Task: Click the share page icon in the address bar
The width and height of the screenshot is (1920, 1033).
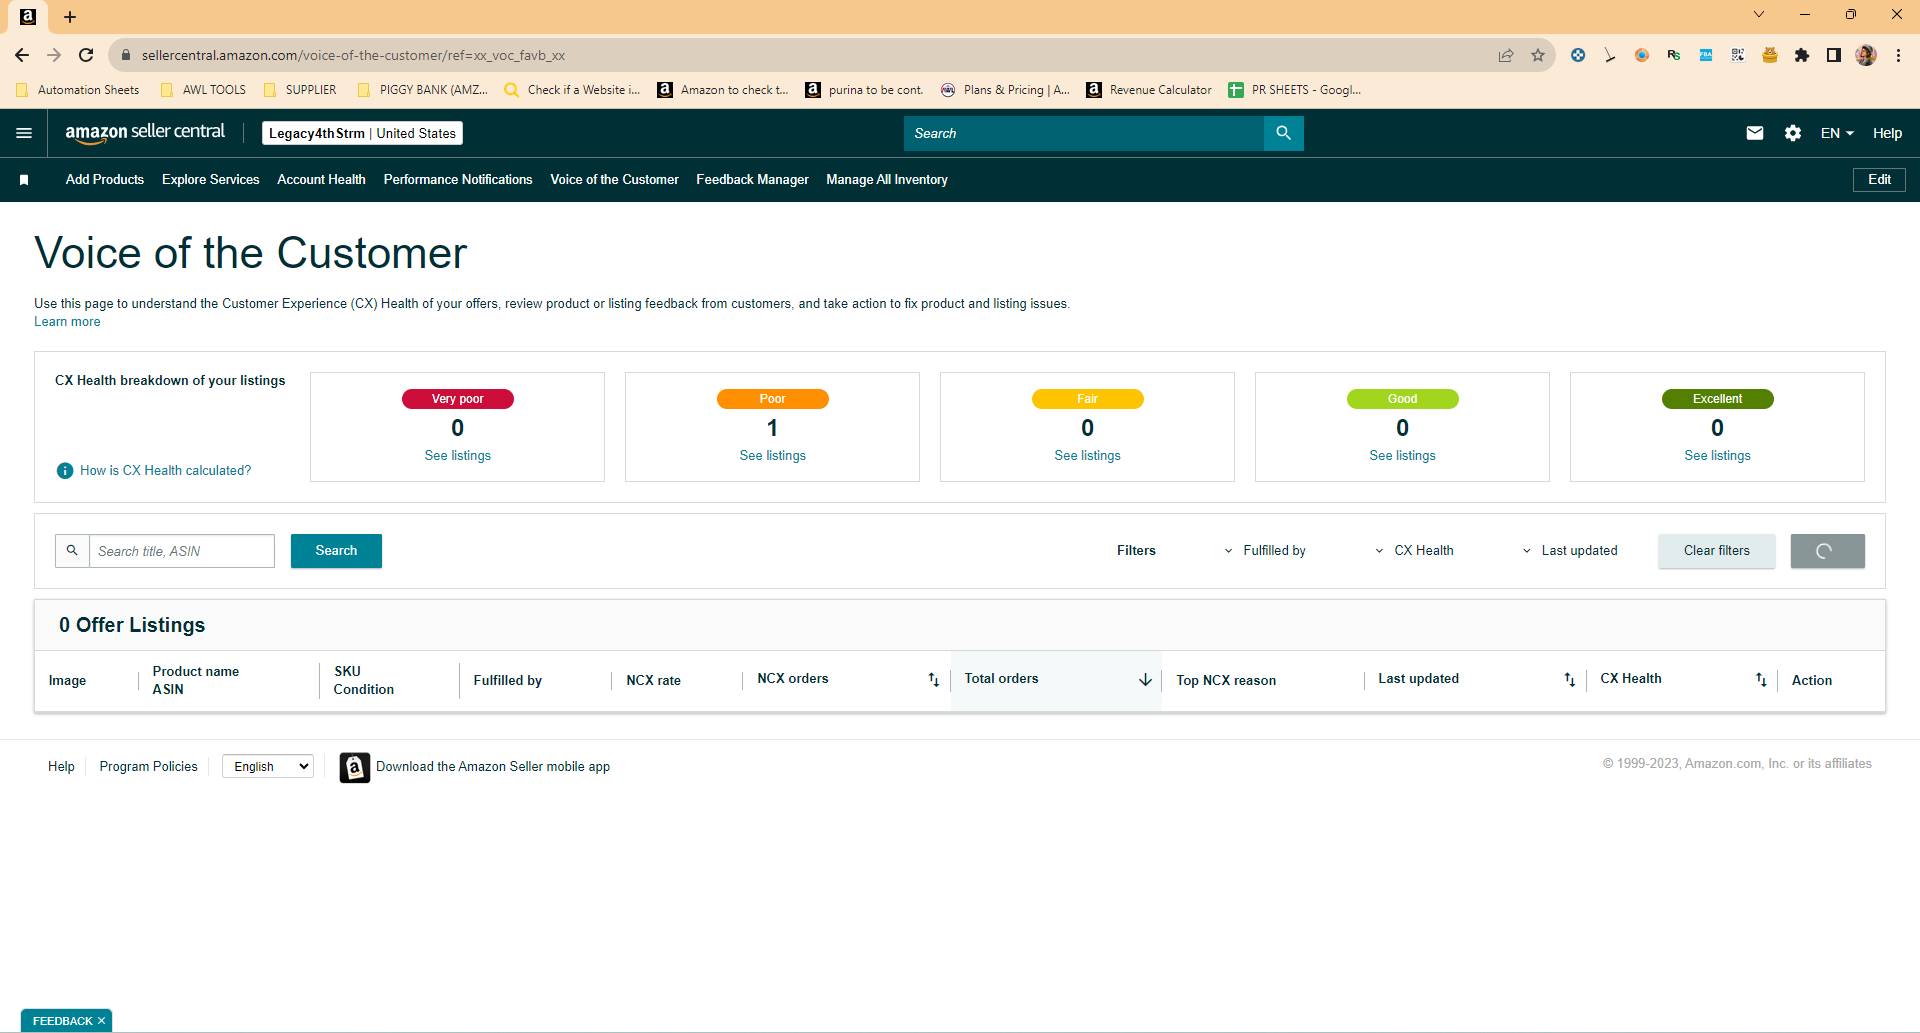Action: [x=1506, y=55]
